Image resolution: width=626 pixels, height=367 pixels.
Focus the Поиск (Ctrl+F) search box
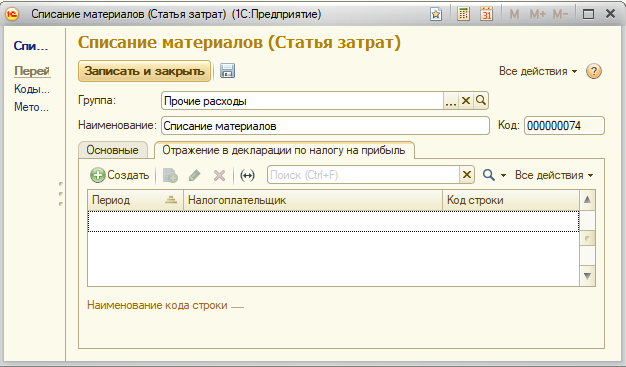(x=363, y=175)
